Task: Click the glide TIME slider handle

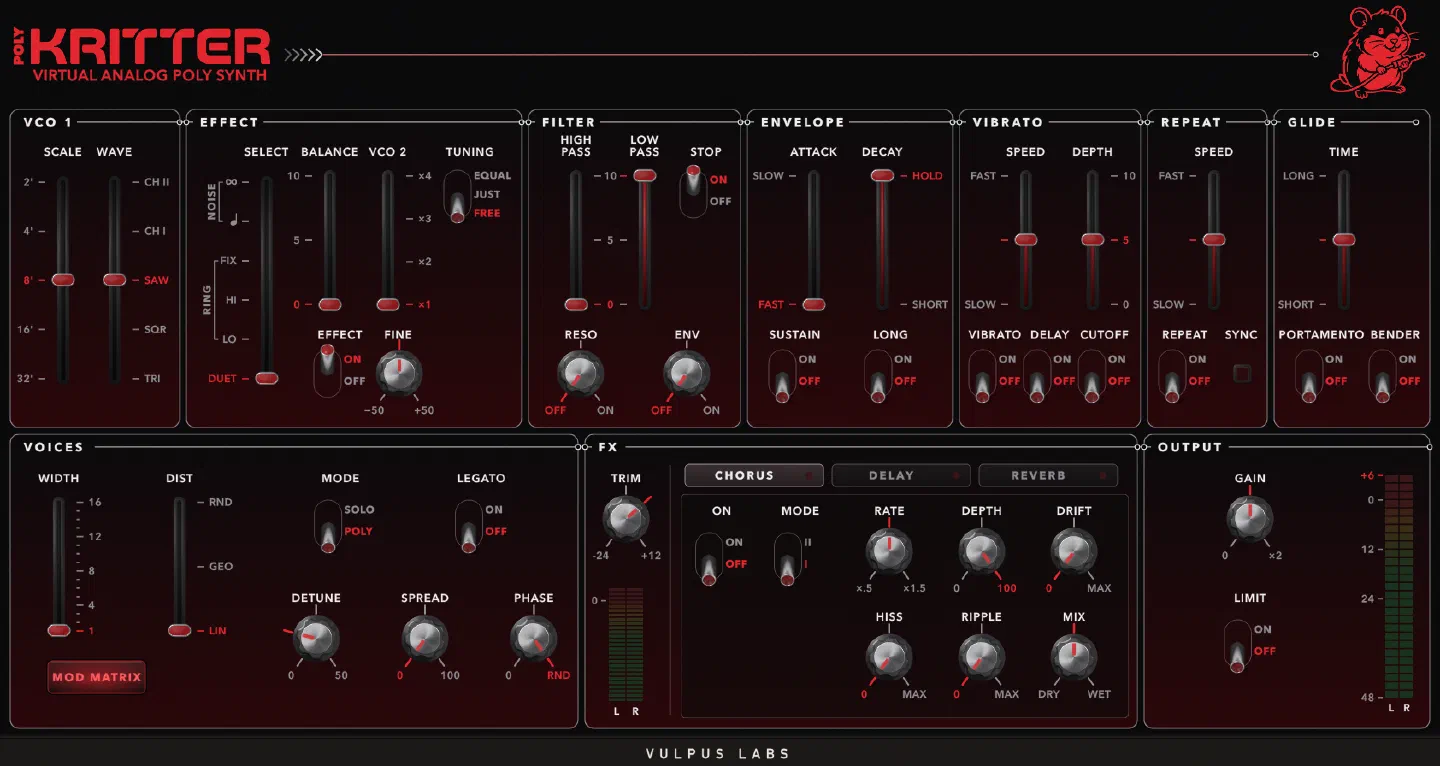Action: pyautogui.click(x=1344, y=240)
